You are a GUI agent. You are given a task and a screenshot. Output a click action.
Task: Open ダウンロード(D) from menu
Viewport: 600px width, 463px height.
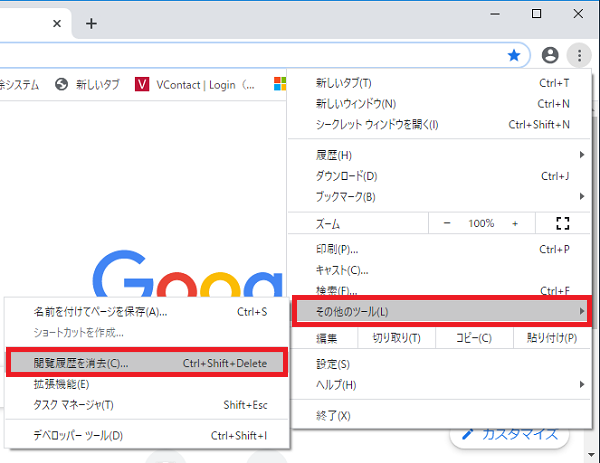click(x=439, y=176)
